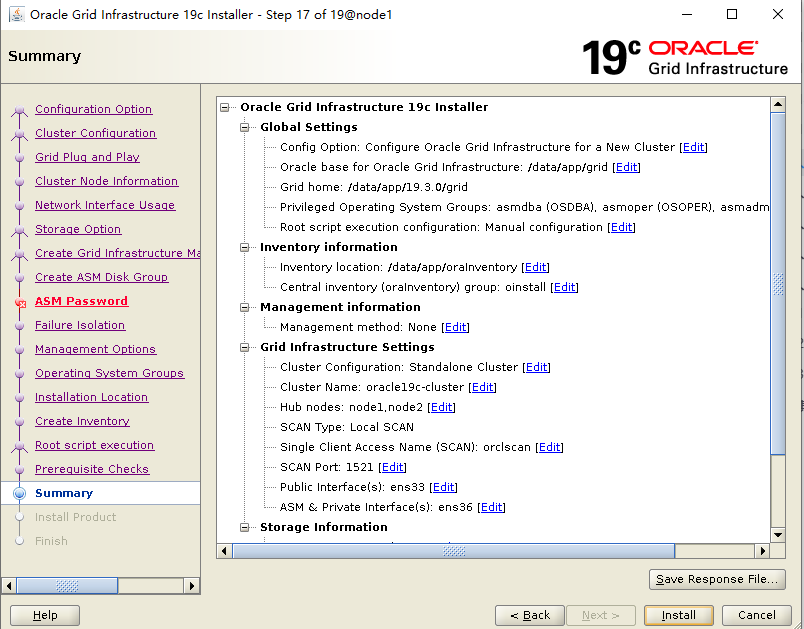Click the summary tree's scroll left arrow
This screenshot has height=629, width=804.
(224, 551)
